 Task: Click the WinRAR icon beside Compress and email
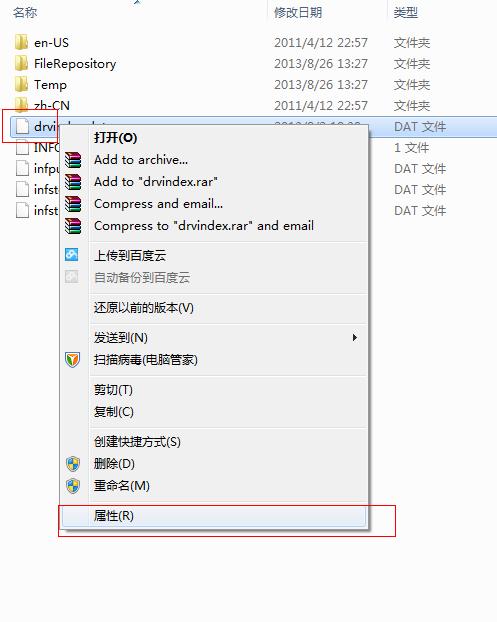tap(73, 204)
